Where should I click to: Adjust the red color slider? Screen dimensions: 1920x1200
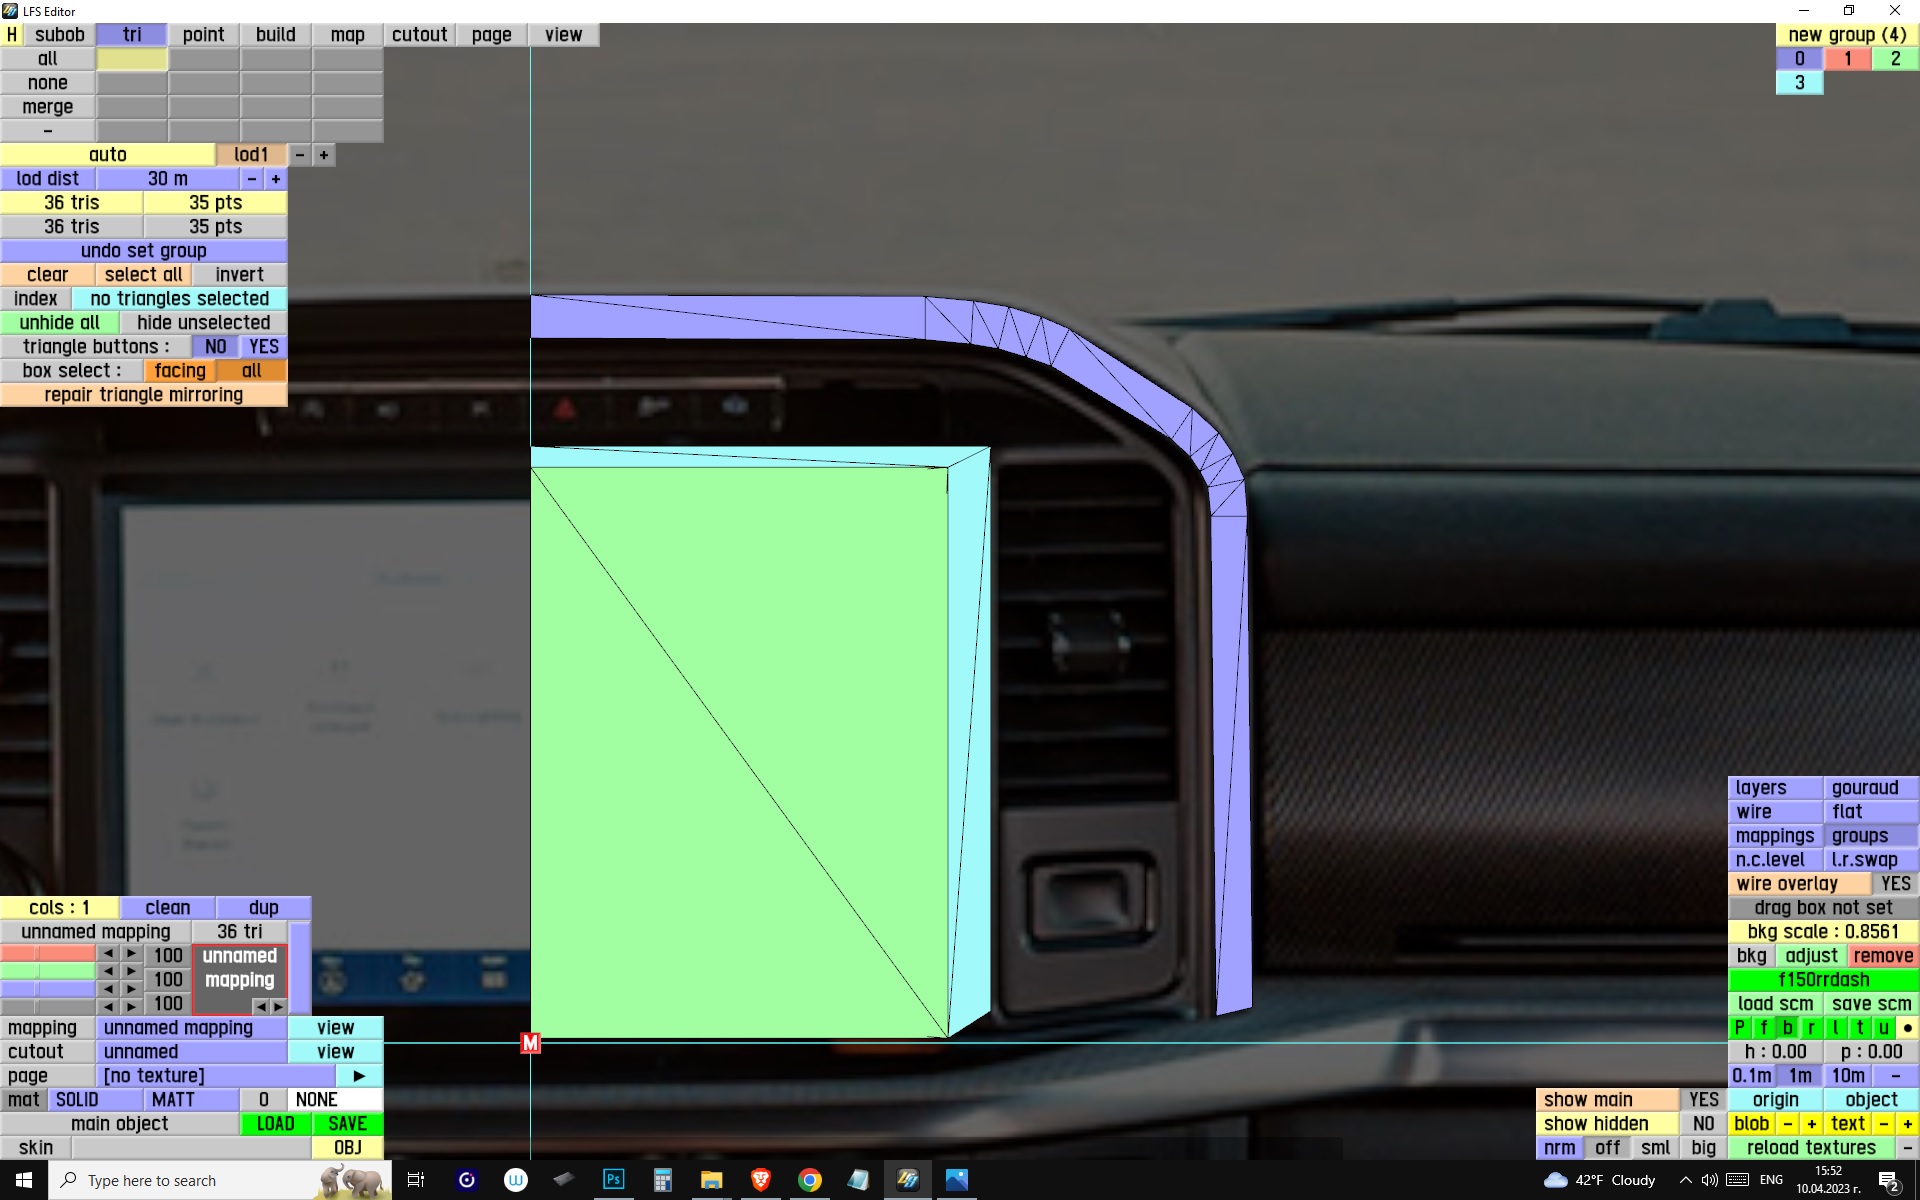point(48,955)
